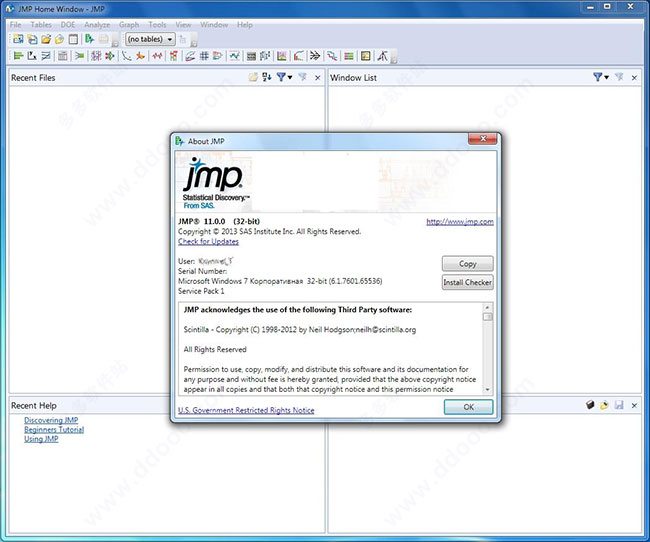This screenshot has height=542, width=650.
Task: Click the open folder icon in toolbar
Action: point(46,39)
